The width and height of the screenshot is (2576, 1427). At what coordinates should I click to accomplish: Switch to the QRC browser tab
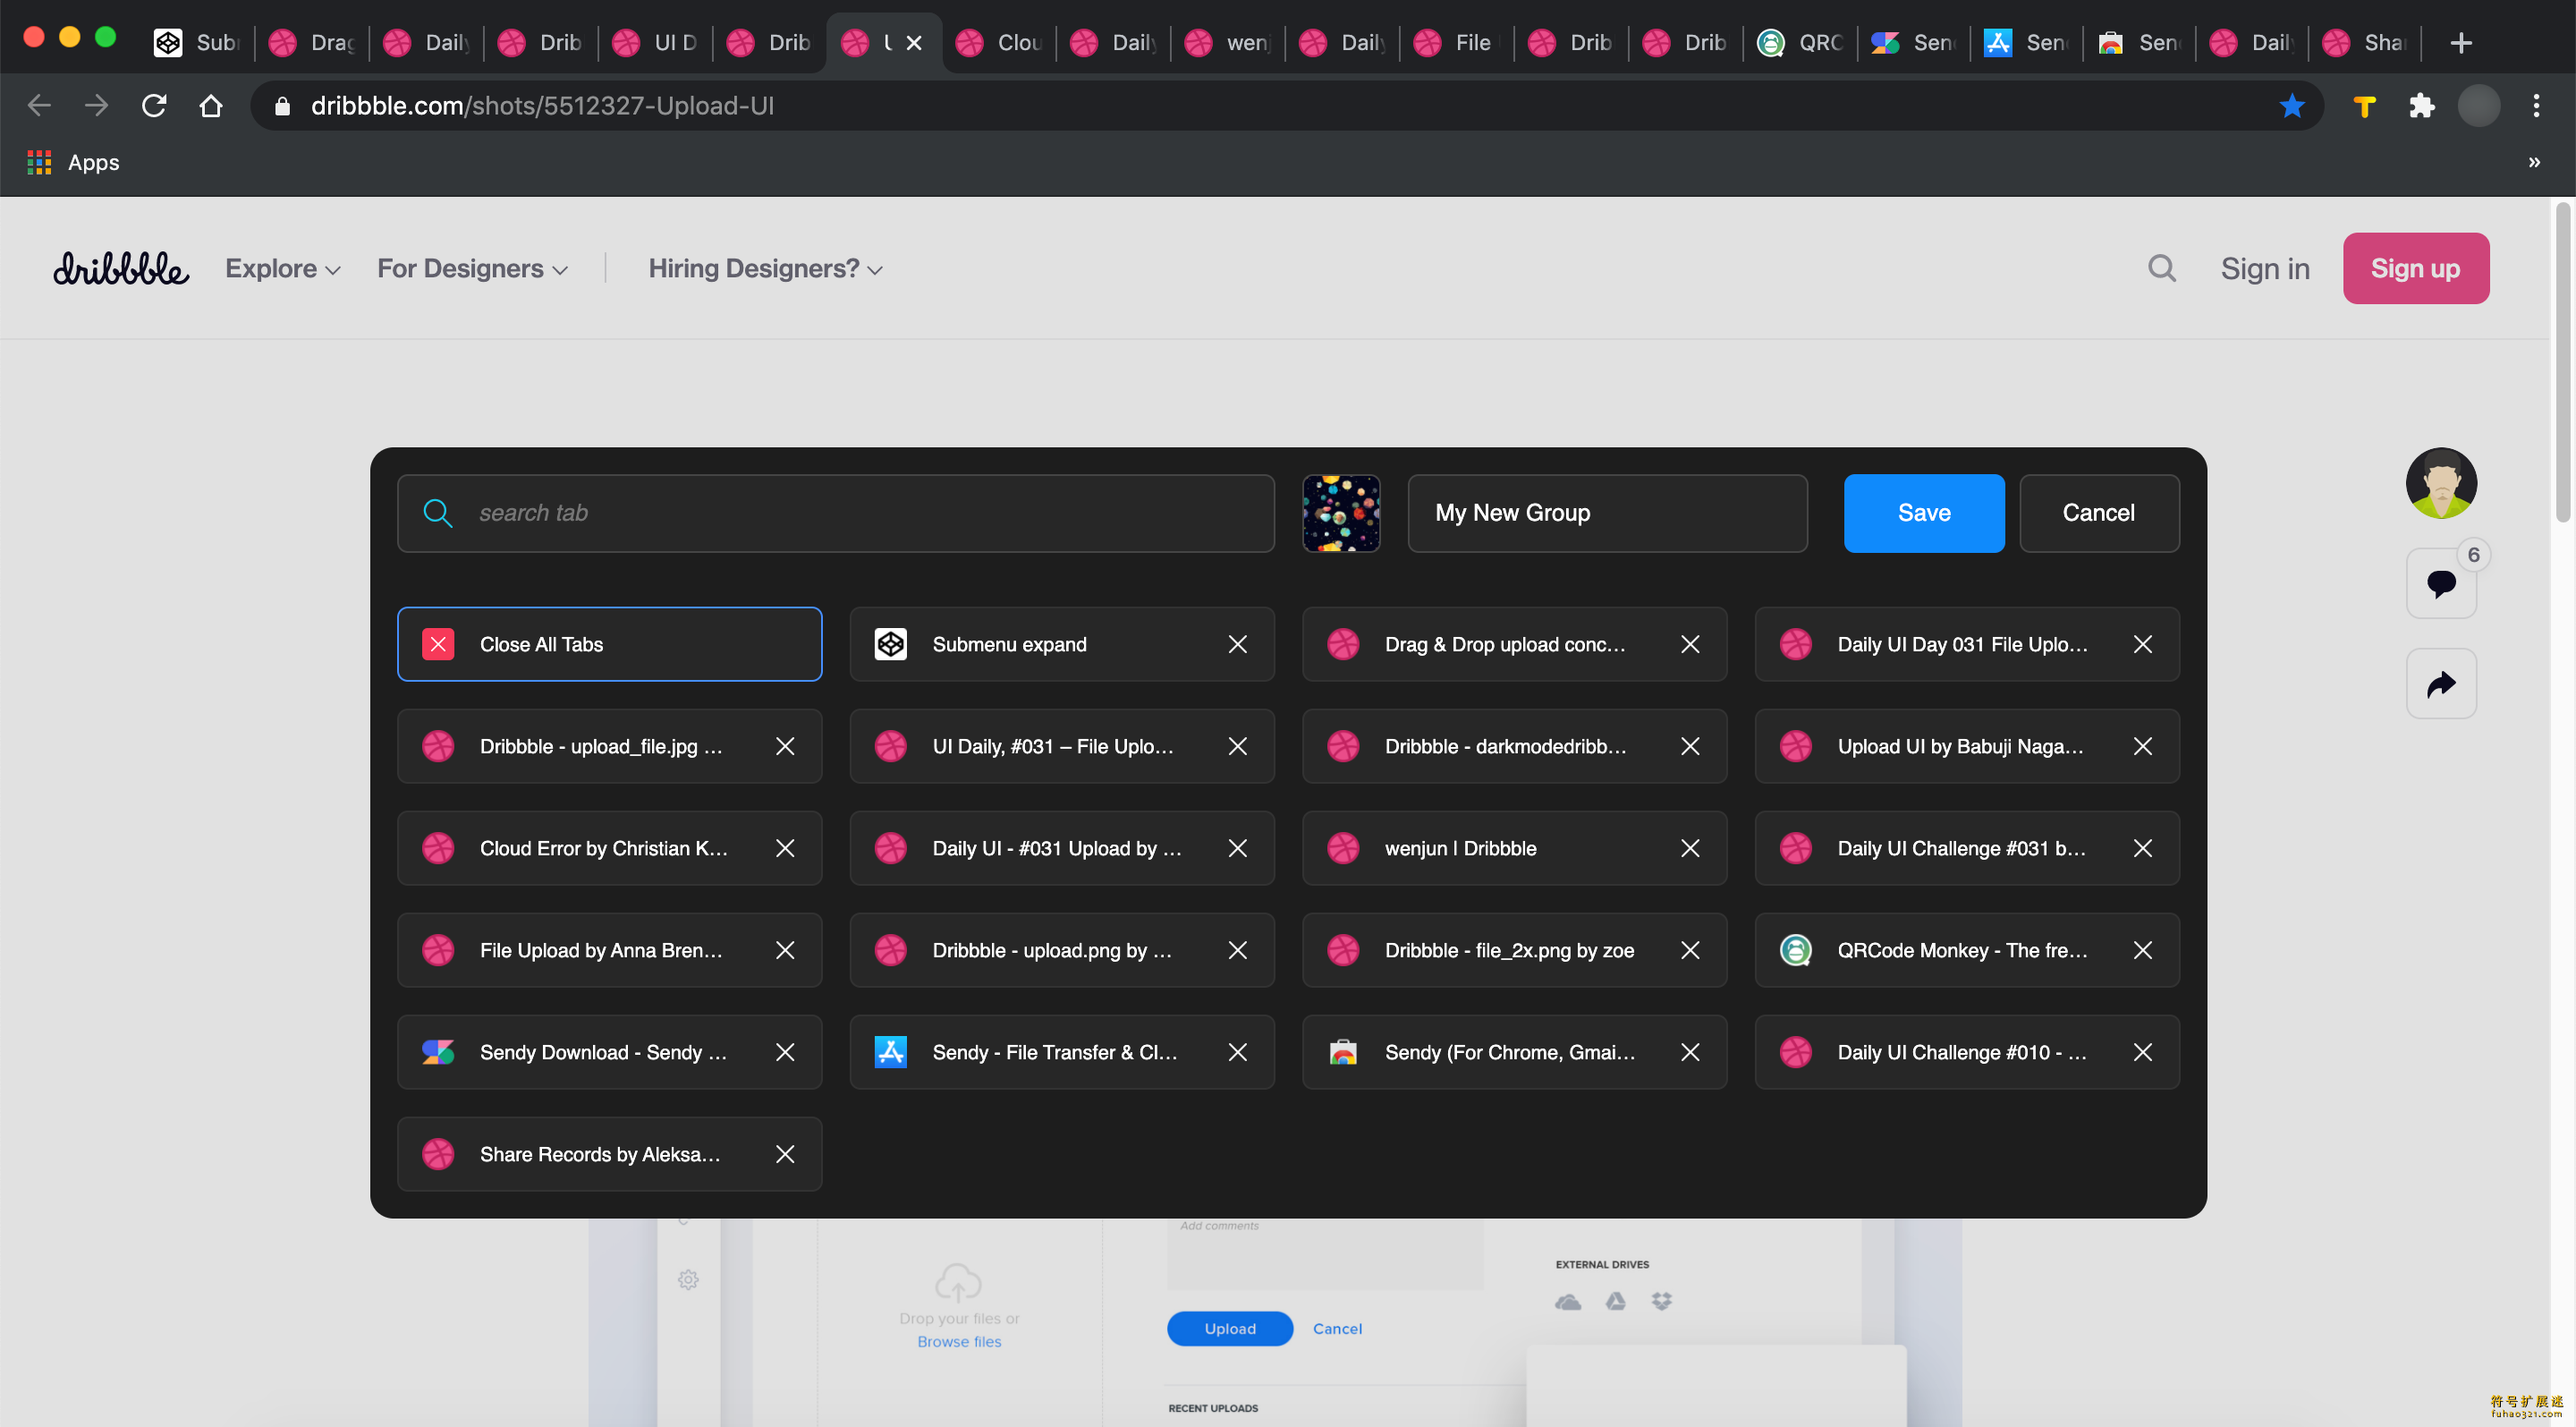click(x=1800, y=42)
